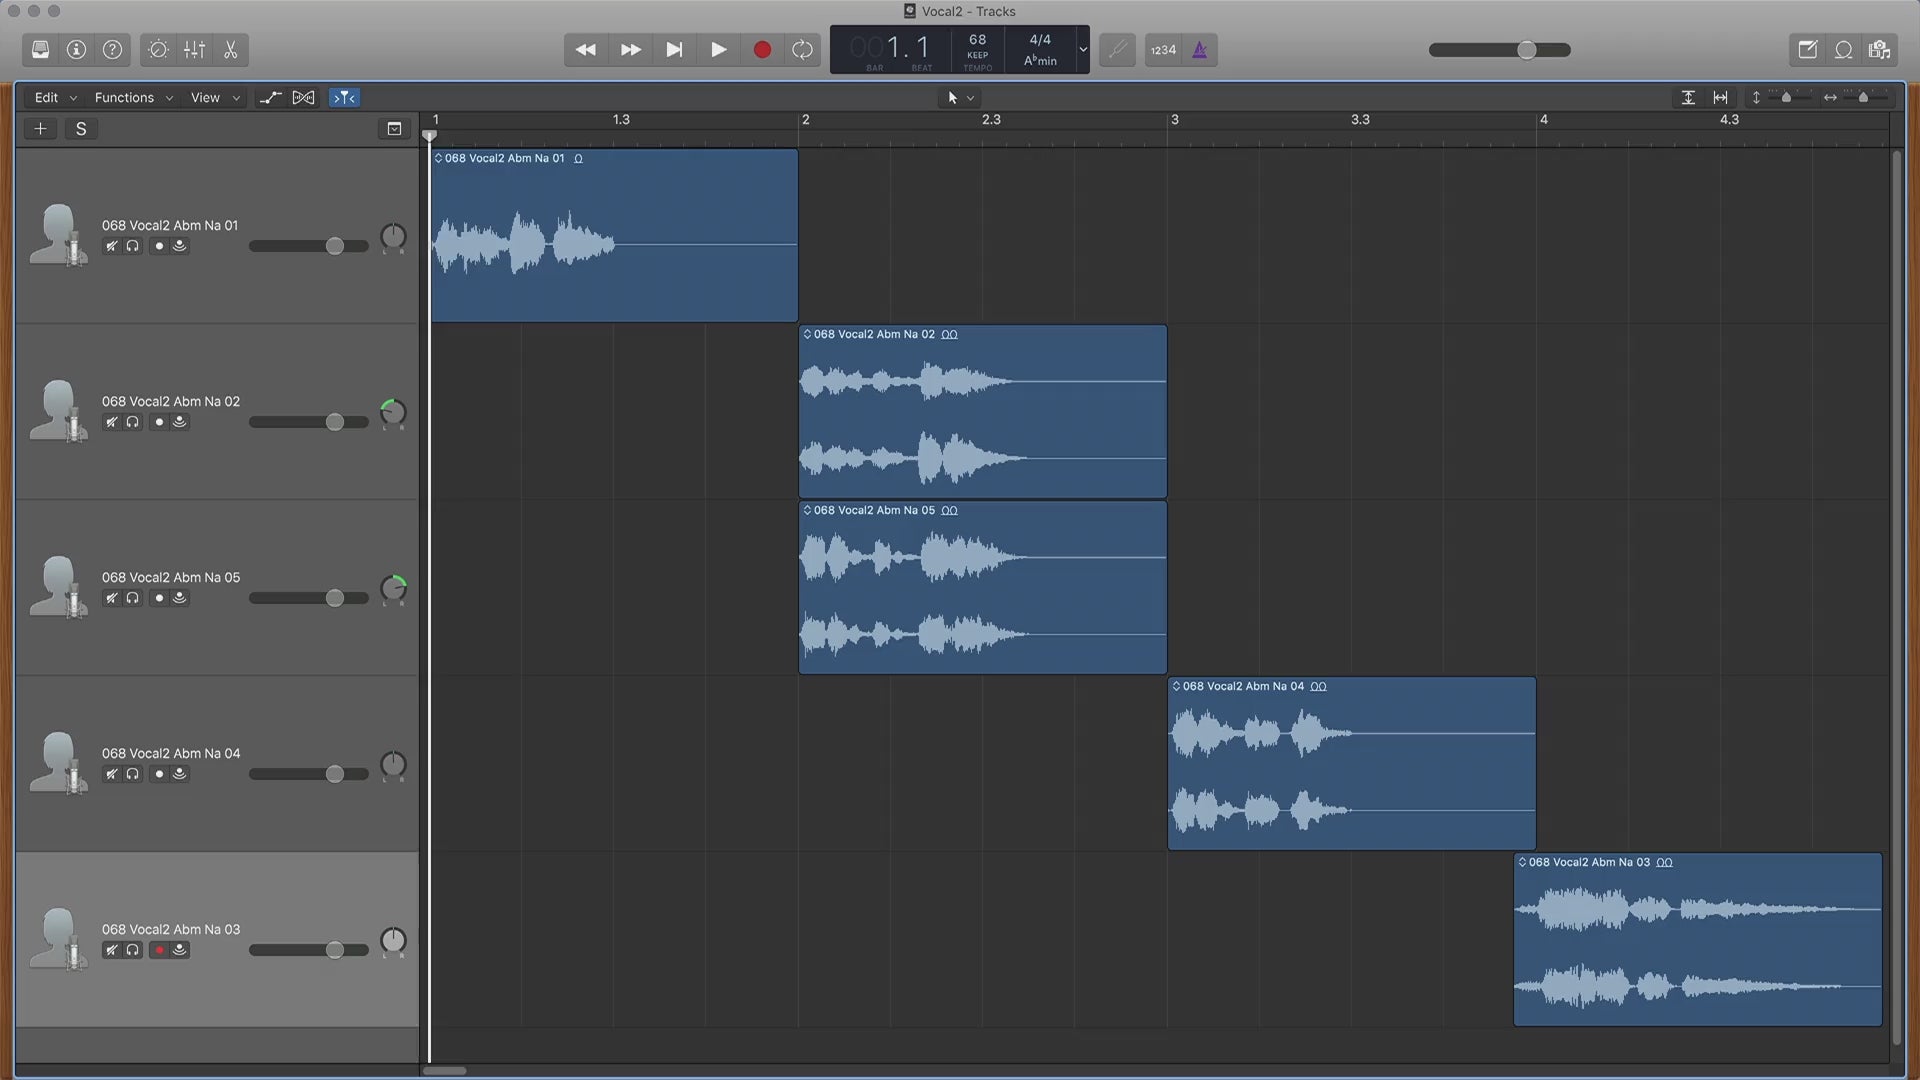Toggle the metronome click
The width and height of the screenshot is (1920, 1080).
(x=1199, y=50)
